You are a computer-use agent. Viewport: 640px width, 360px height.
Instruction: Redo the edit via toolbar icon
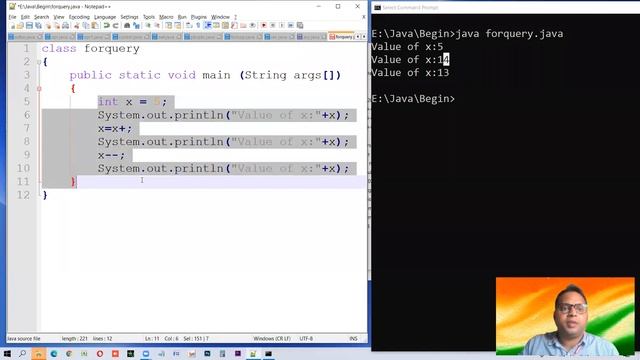[116, 25]
